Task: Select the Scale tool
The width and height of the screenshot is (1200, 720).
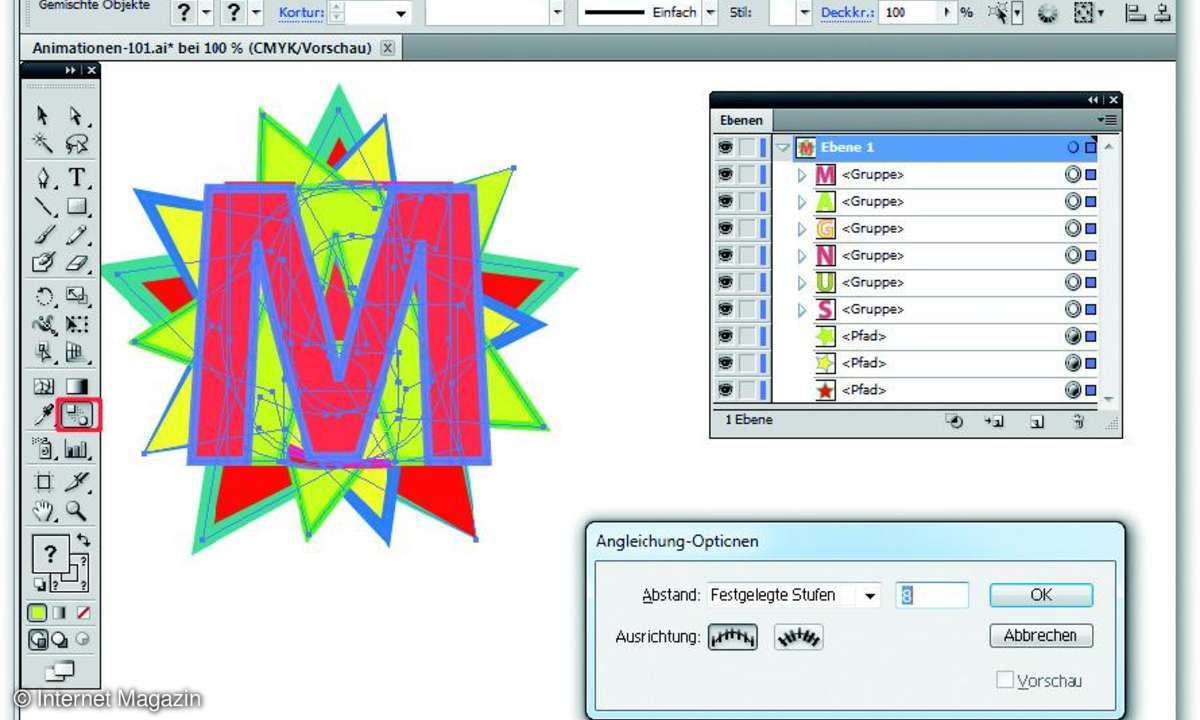Action: coord(77,297)
